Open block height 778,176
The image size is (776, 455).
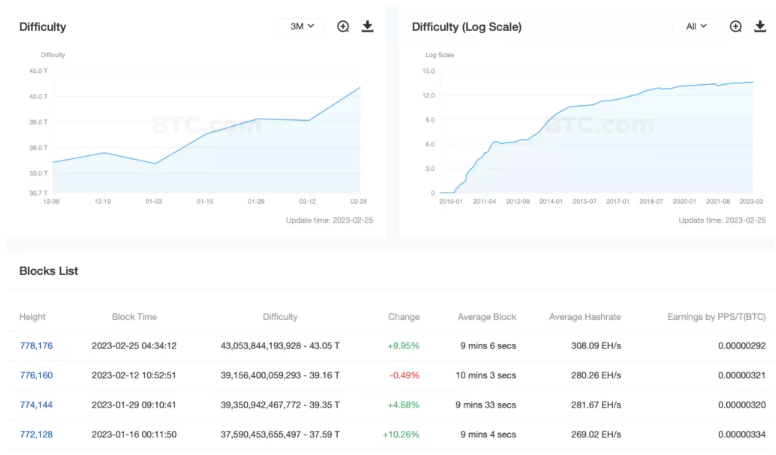coord(36,346)
